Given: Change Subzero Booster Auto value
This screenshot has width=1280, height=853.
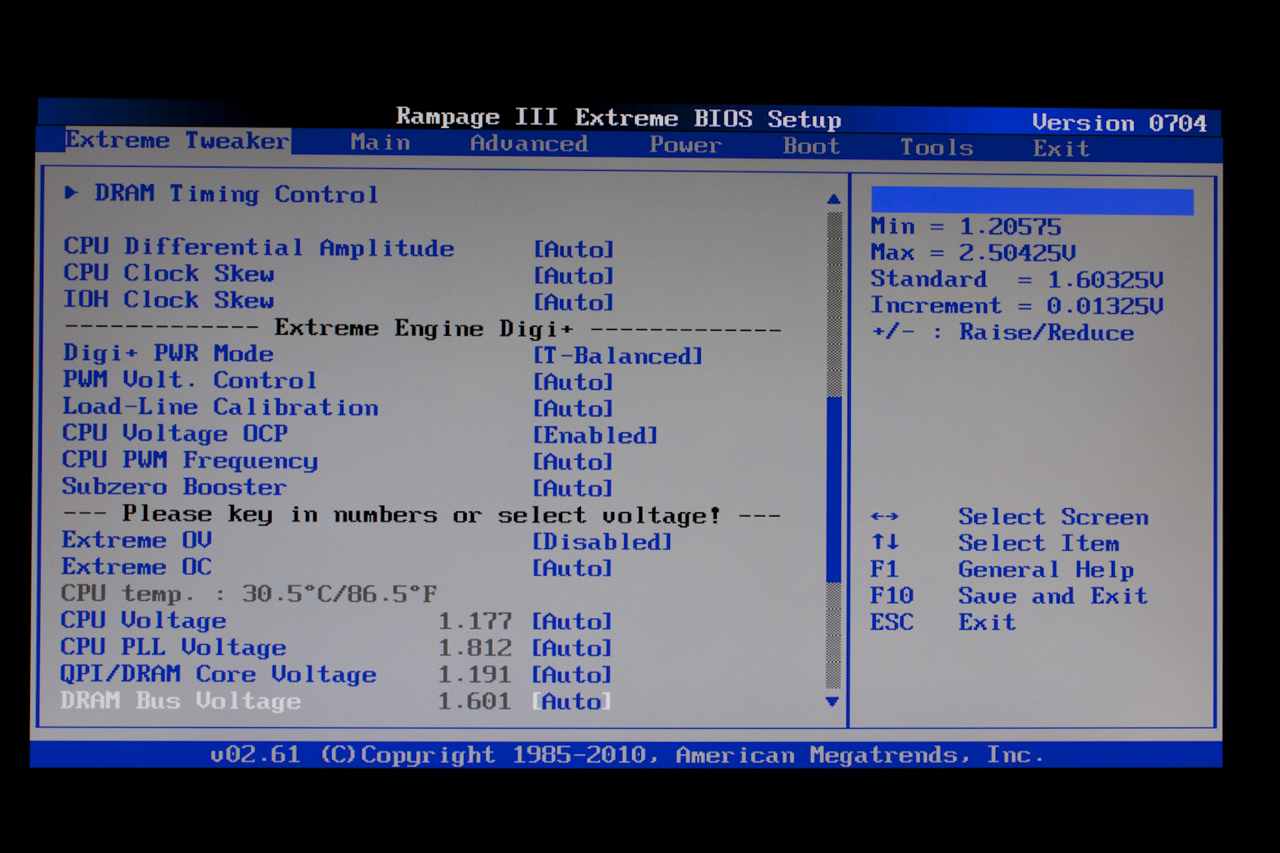Looking at the screenshot, I should [573, 488].
